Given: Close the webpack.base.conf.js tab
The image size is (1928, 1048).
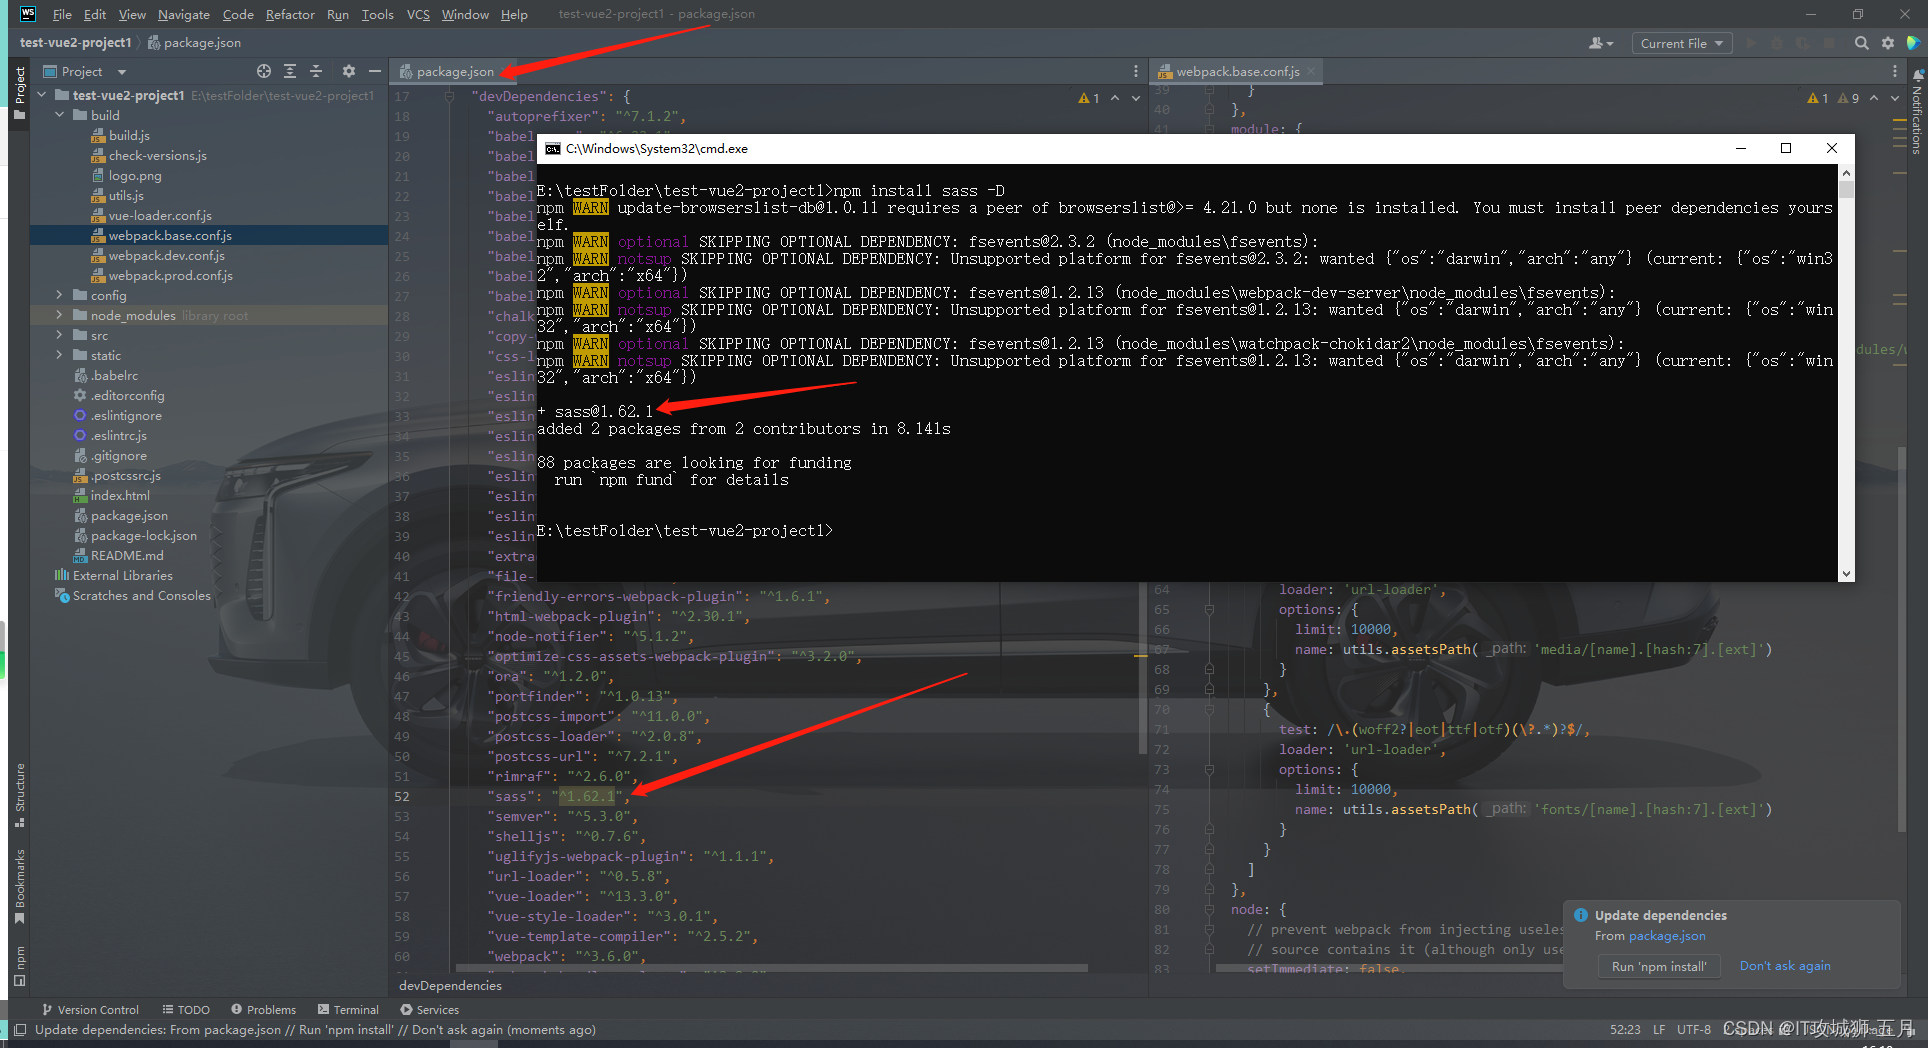Looking at the screenshot, I should pos(1311,71).
